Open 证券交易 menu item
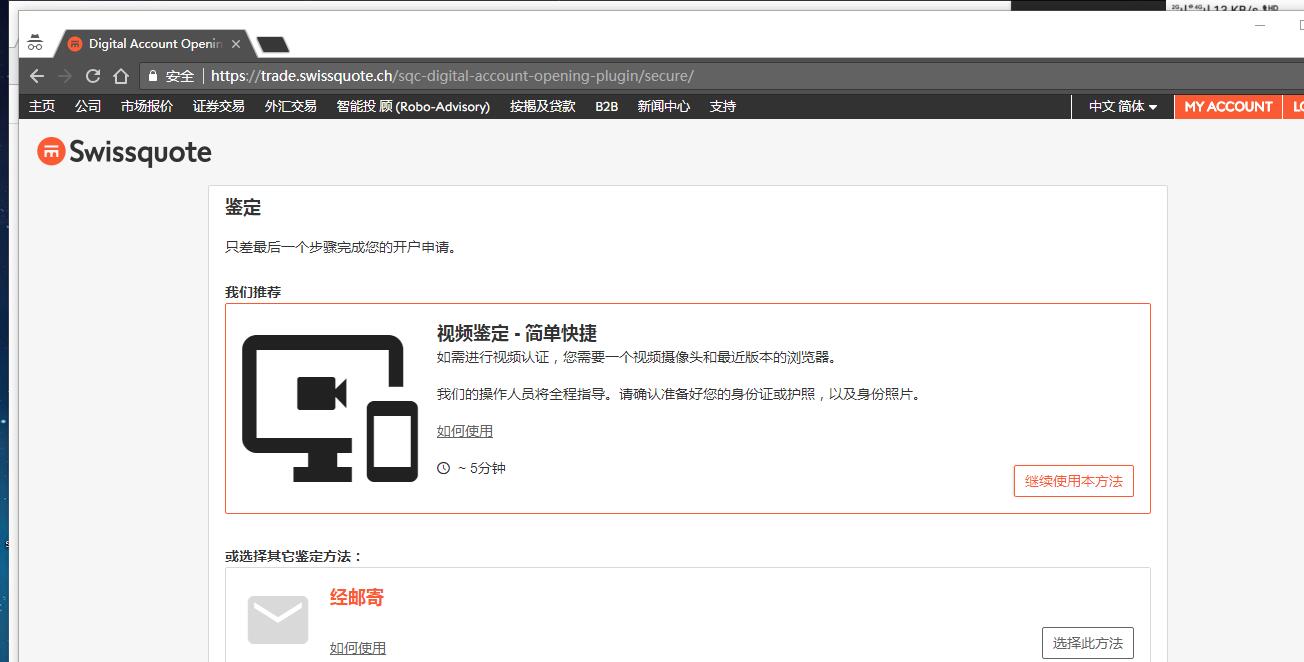This screenshot has height=662, width=1304. (x=219, y=106)
